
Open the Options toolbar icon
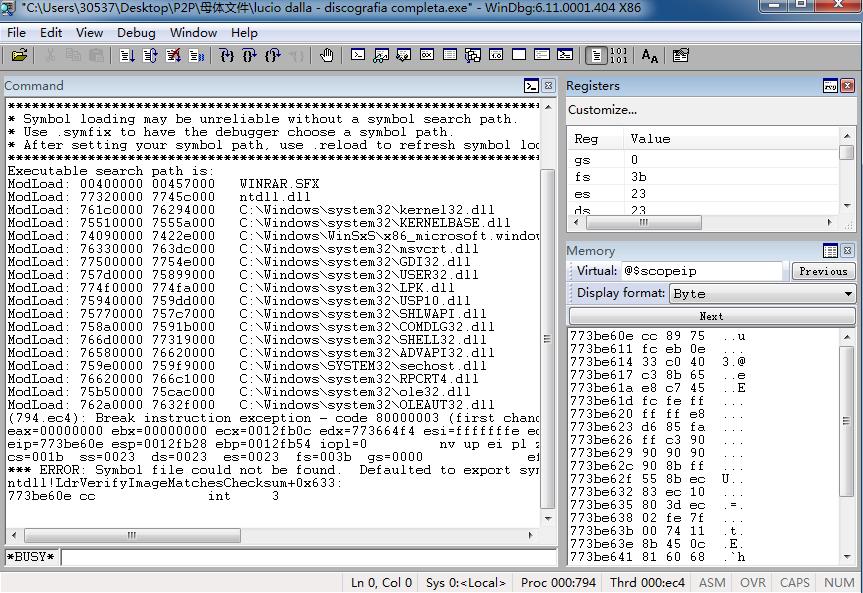coord(681,56)
